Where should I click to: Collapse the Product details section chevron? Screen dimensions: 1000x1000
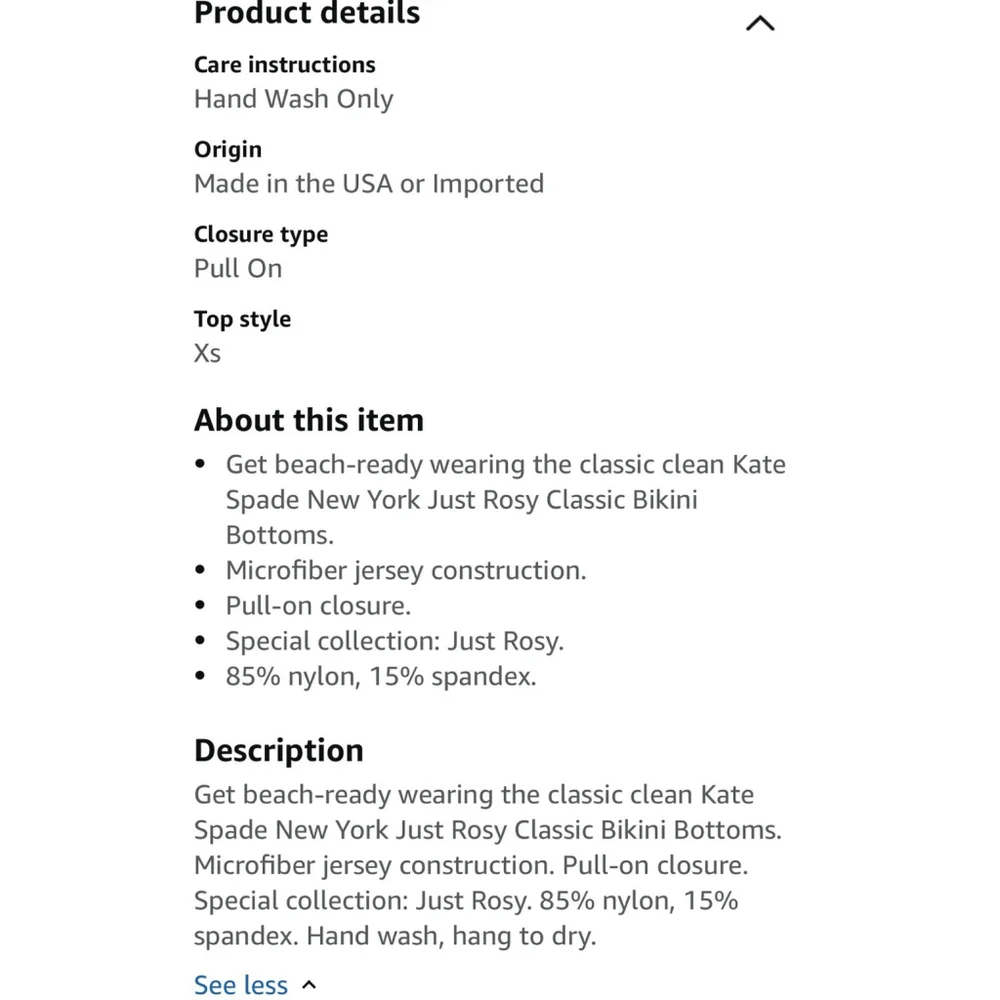click(x=760, y=24)
